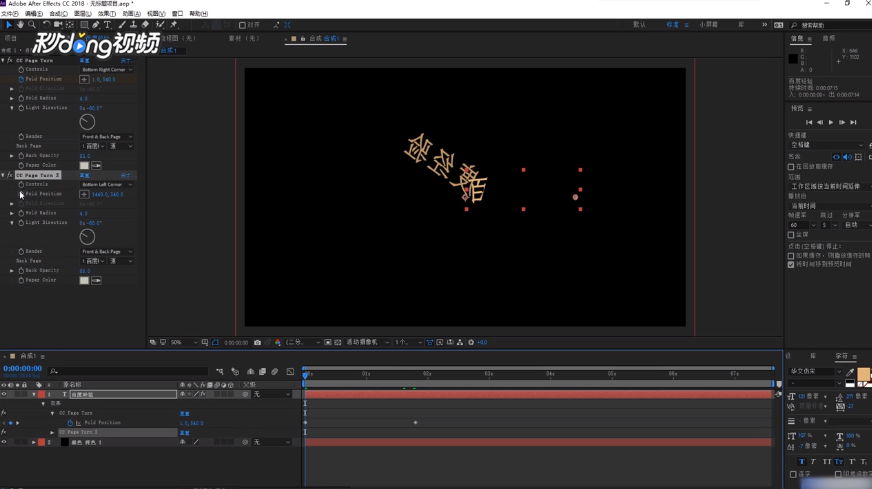872x489 pixels.
Task: Select the Rotation tool
Action: (46, 25)
